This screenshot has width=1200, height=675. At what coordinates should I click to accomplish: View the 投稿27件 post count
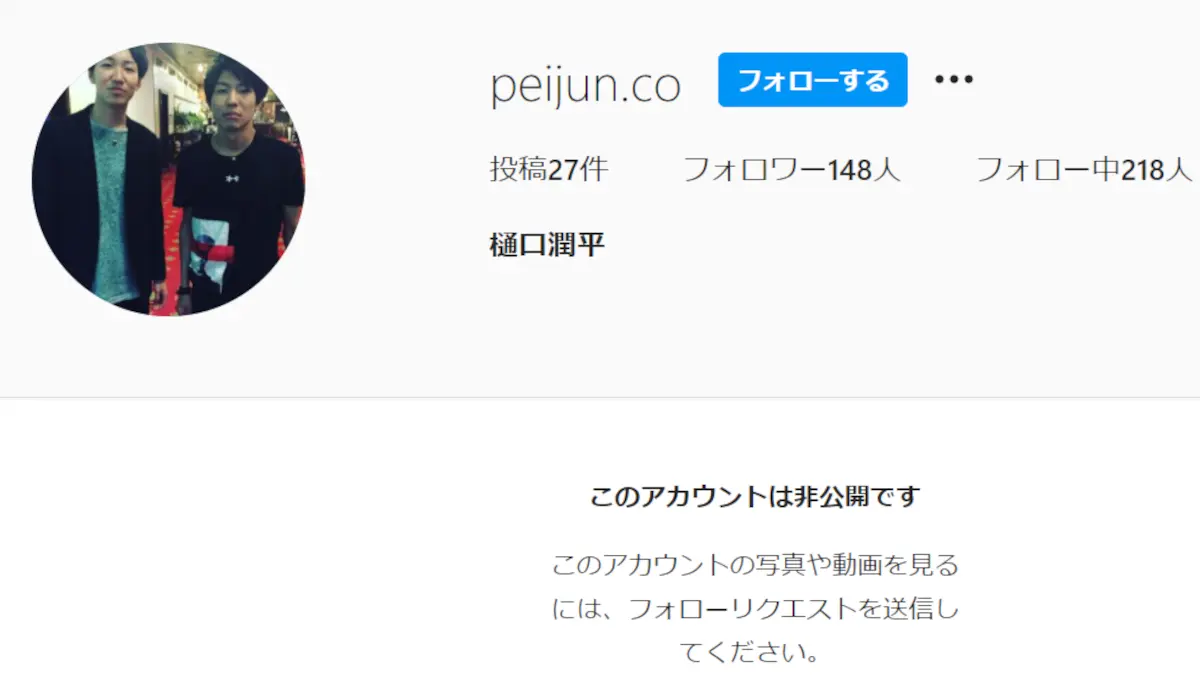click(x=549, y=170)
